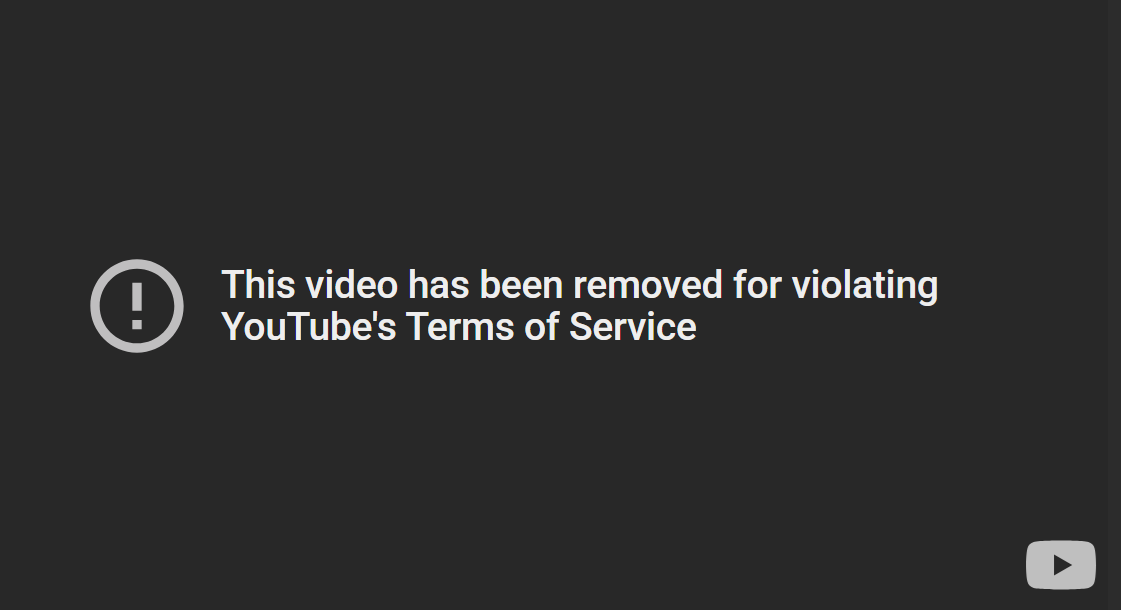The image size is (1121, 610).
Task: Click the word "video" in the message
Action: coord(352,285)
